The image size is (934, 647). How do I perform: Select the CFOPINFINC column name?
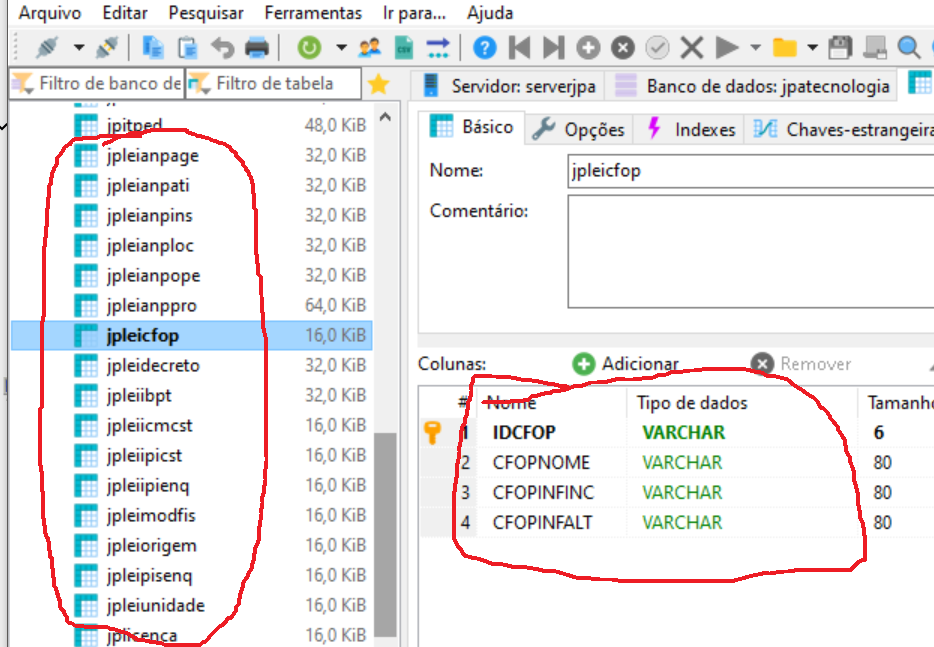tap(543, 493)
